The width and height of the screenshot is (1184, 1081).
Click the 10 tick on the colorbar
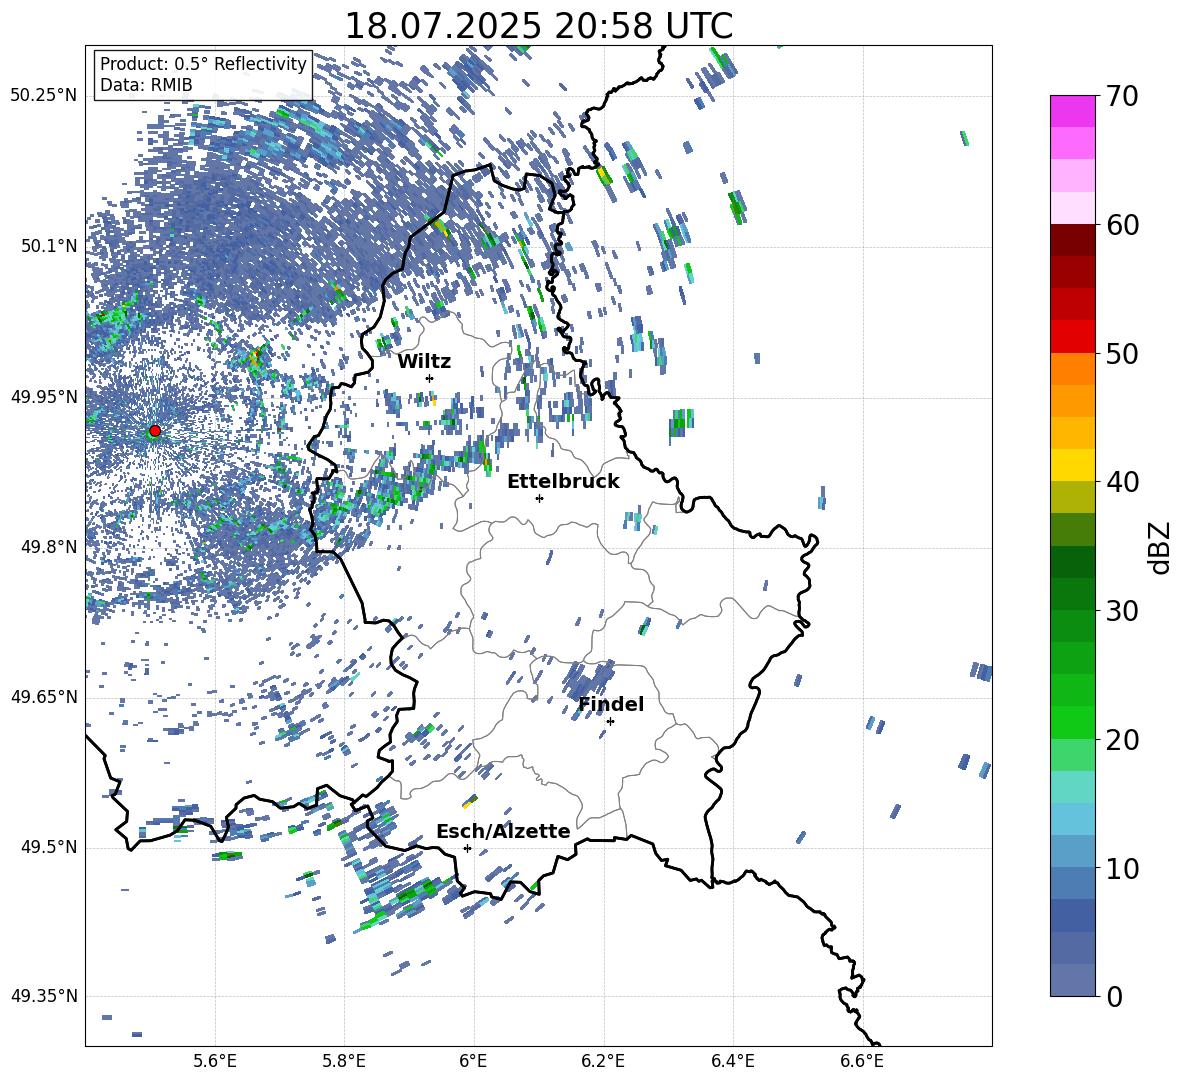coord(1122,868)
